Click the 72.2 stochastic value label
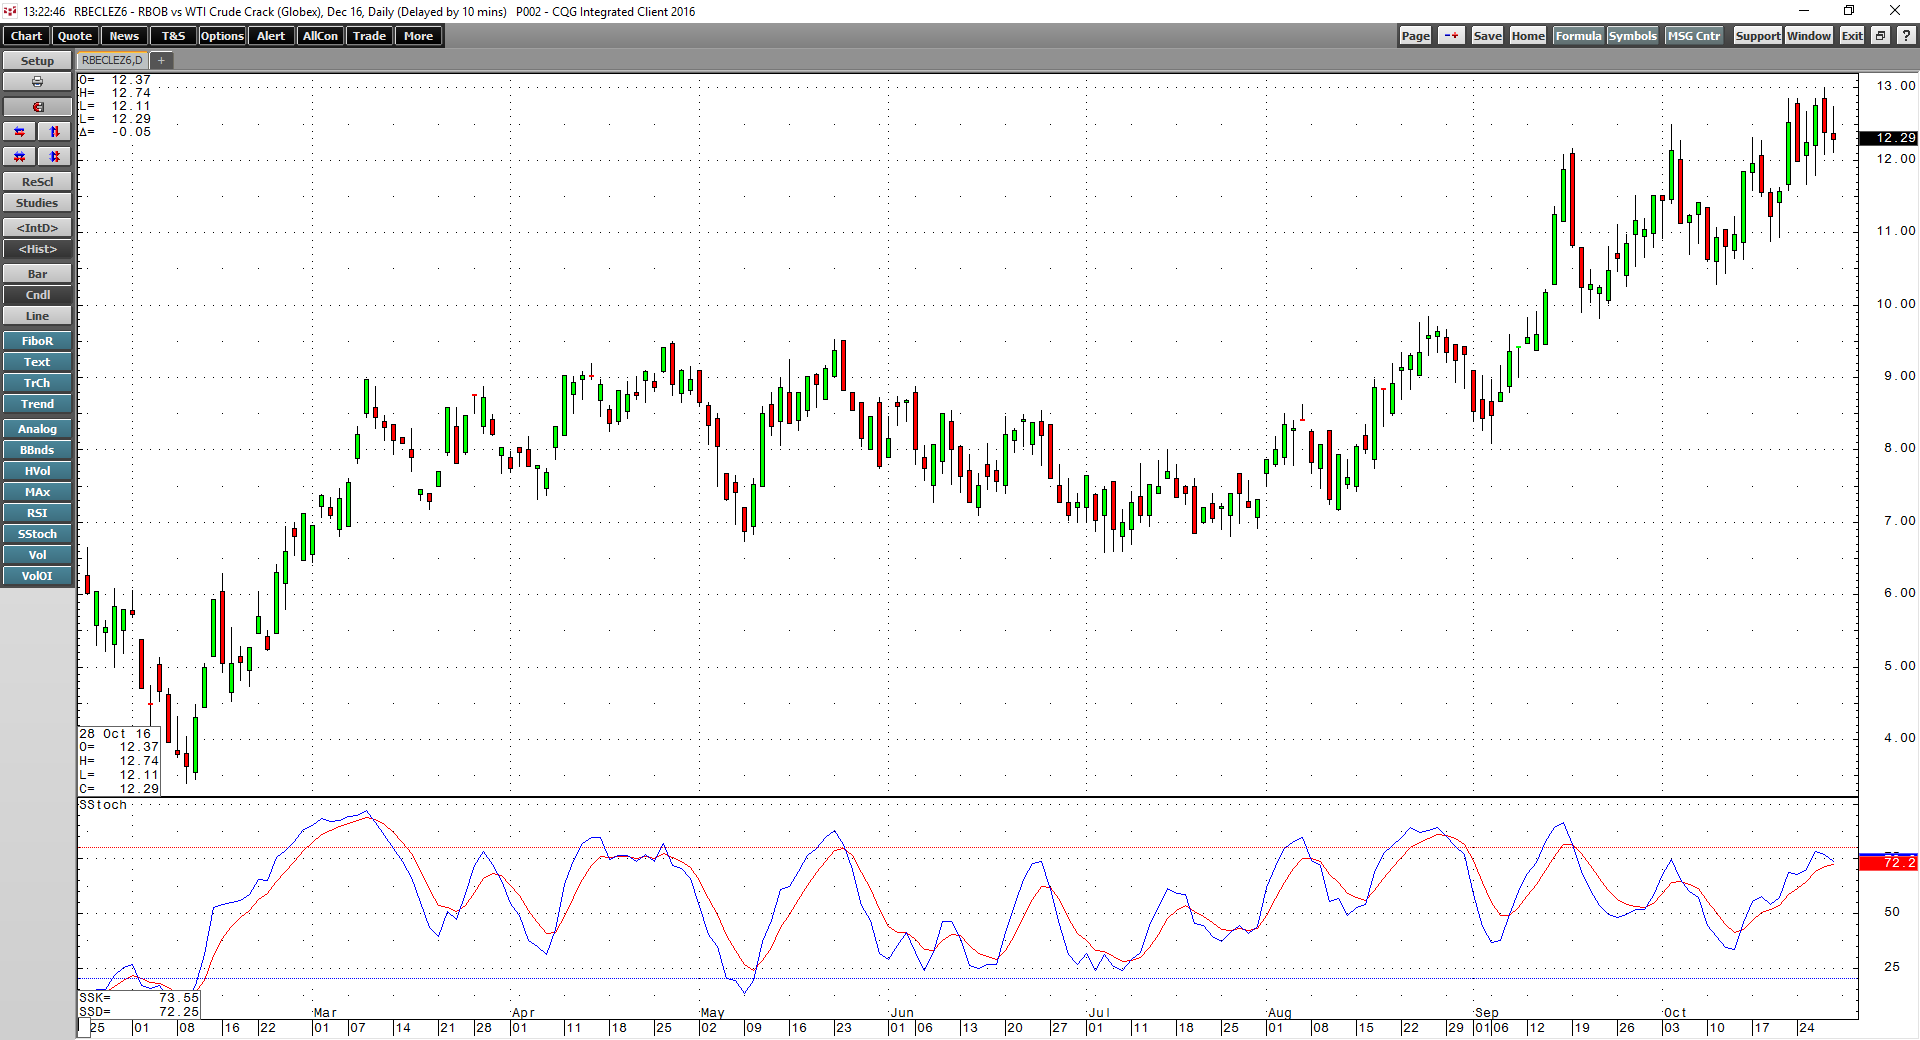Image resolution: width=1920 pixels, height=1040 pixels. tap(1888, 862)
